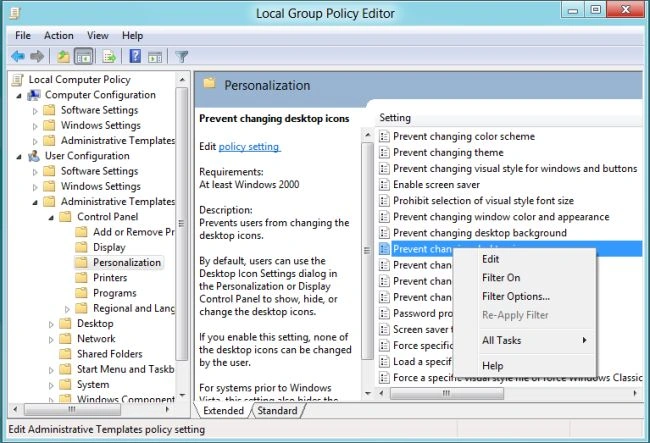Click the settings list horizontal scrollbar thumb
Image resolution: width=650 pixels, height=443 pixels.
point(447,393)
